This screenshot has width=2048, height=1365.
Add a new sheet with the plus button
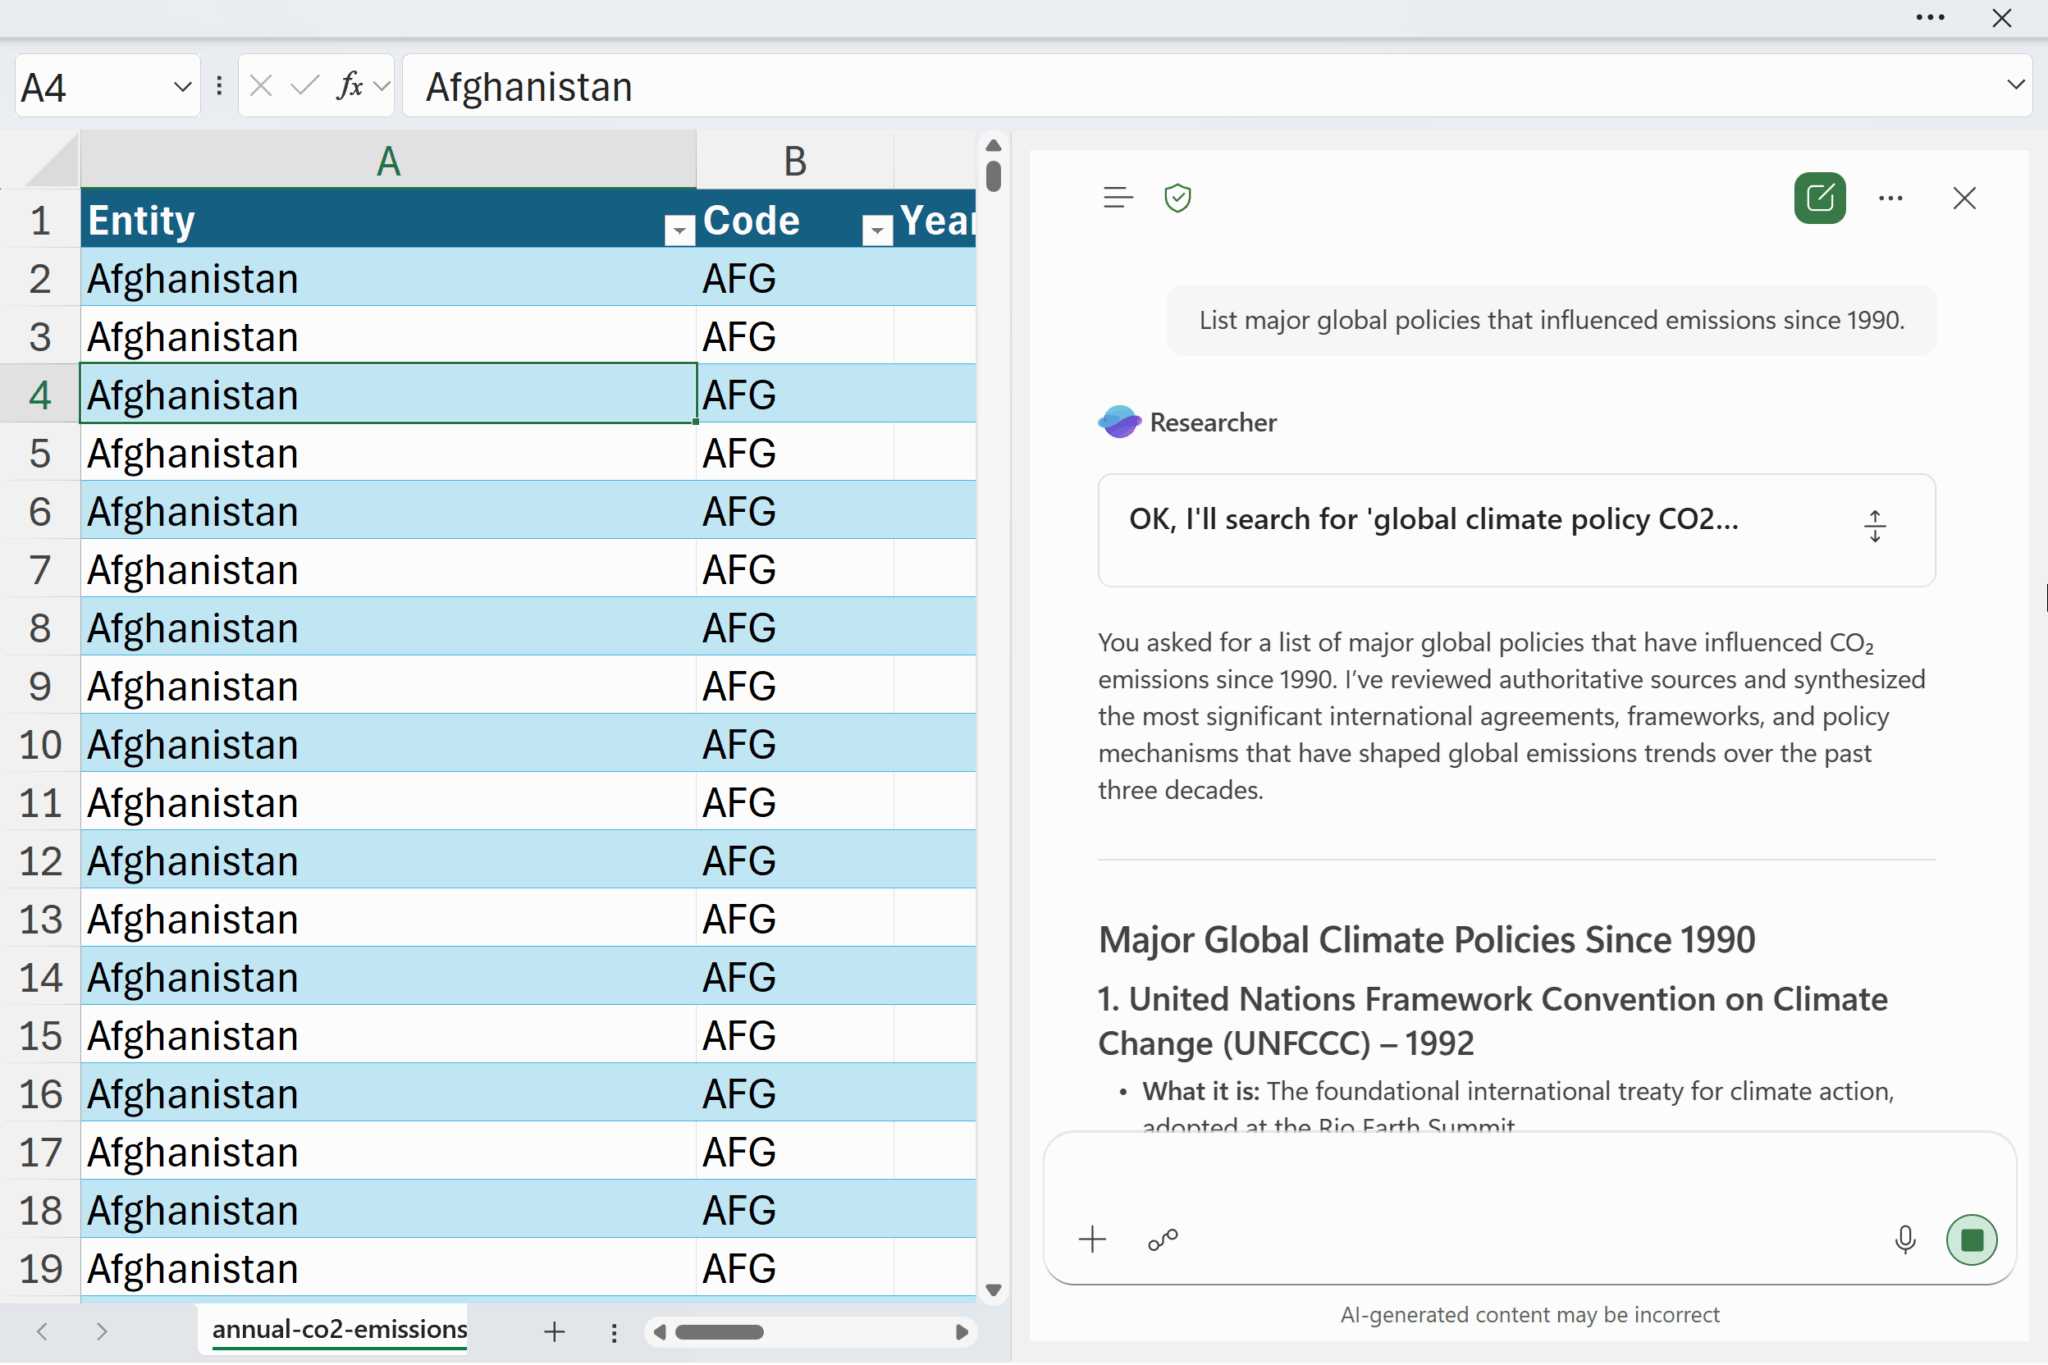pos(554,1331)
